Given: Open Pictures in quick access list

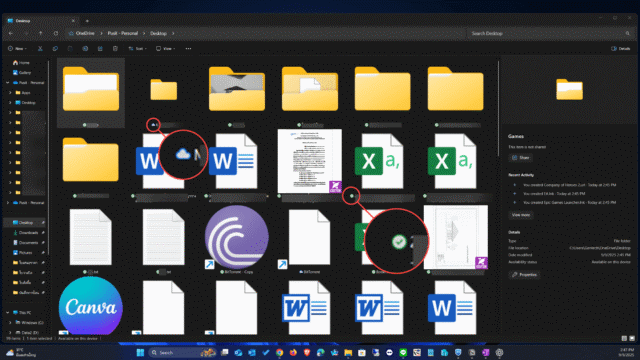Looking at the screenshot, I should [x=22, y=253].
